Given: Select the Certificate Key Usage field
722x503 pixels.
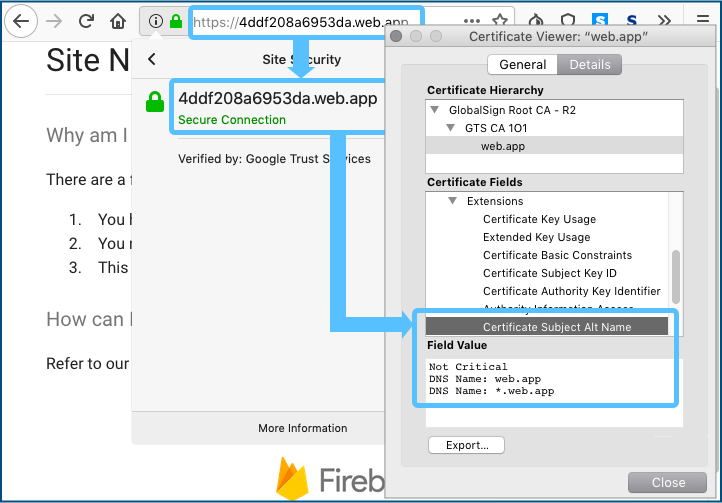Looking at the screenshot, I should (x=539, y=219).
